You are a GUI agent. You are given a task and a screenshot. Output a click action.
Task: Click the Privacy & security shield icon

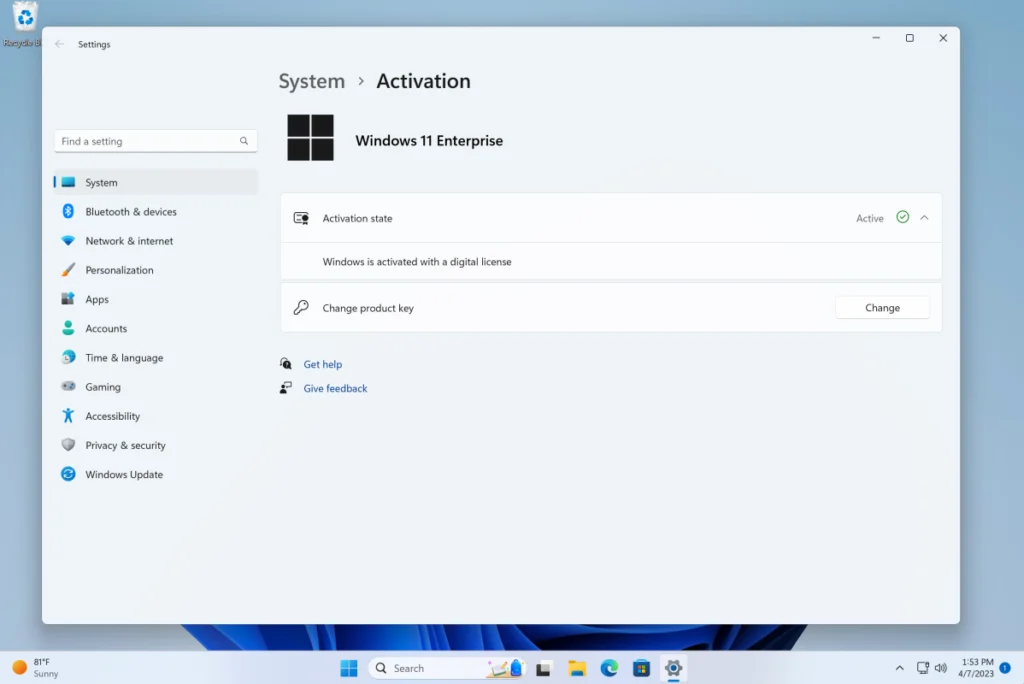pos(68,445)
